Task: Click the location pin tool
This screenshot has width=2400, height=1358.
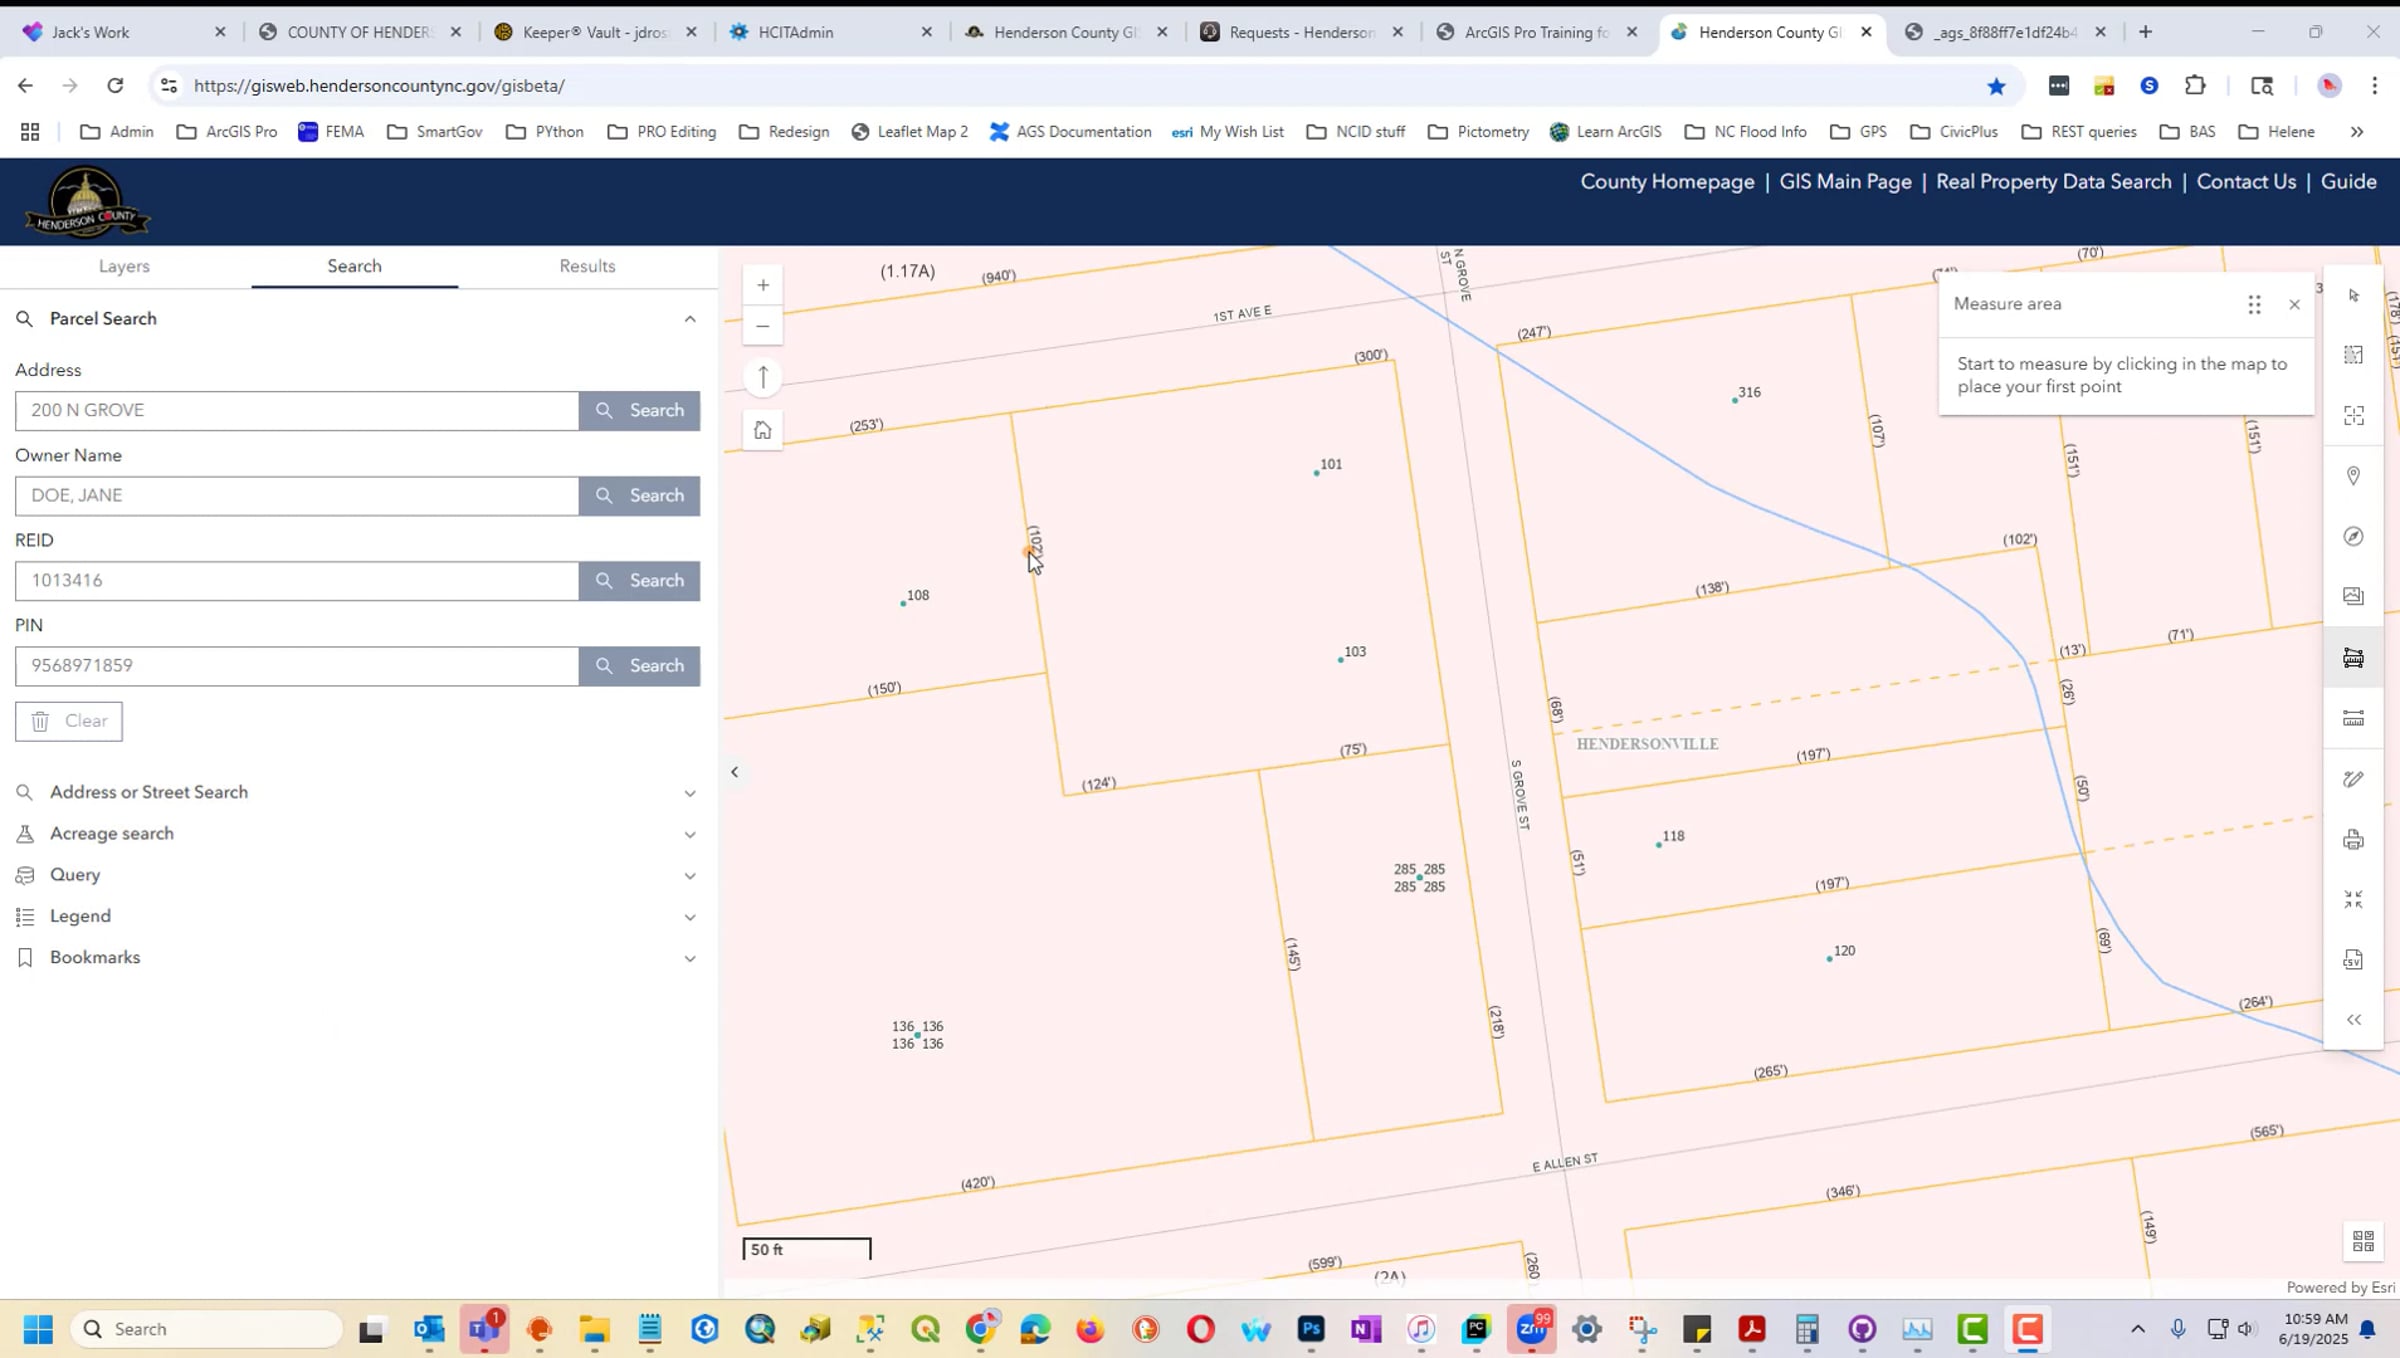Action: pos(2353,476)
